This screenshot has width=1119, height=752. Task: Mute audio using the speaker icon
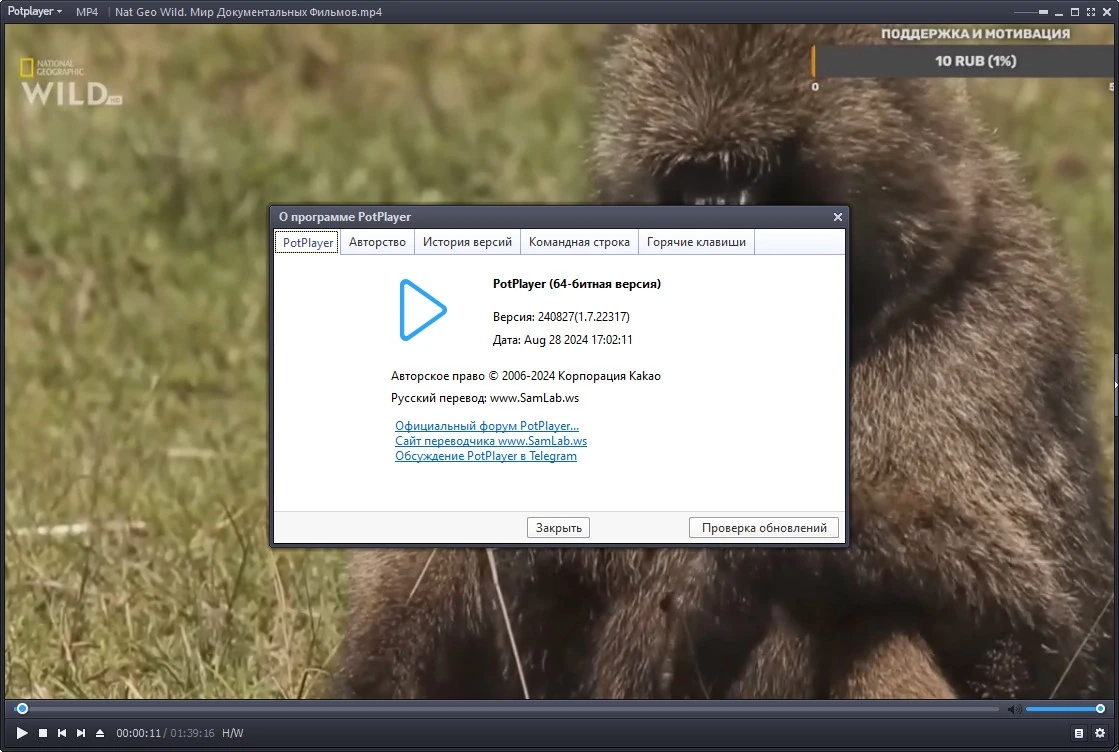[x=1013, y=708]
